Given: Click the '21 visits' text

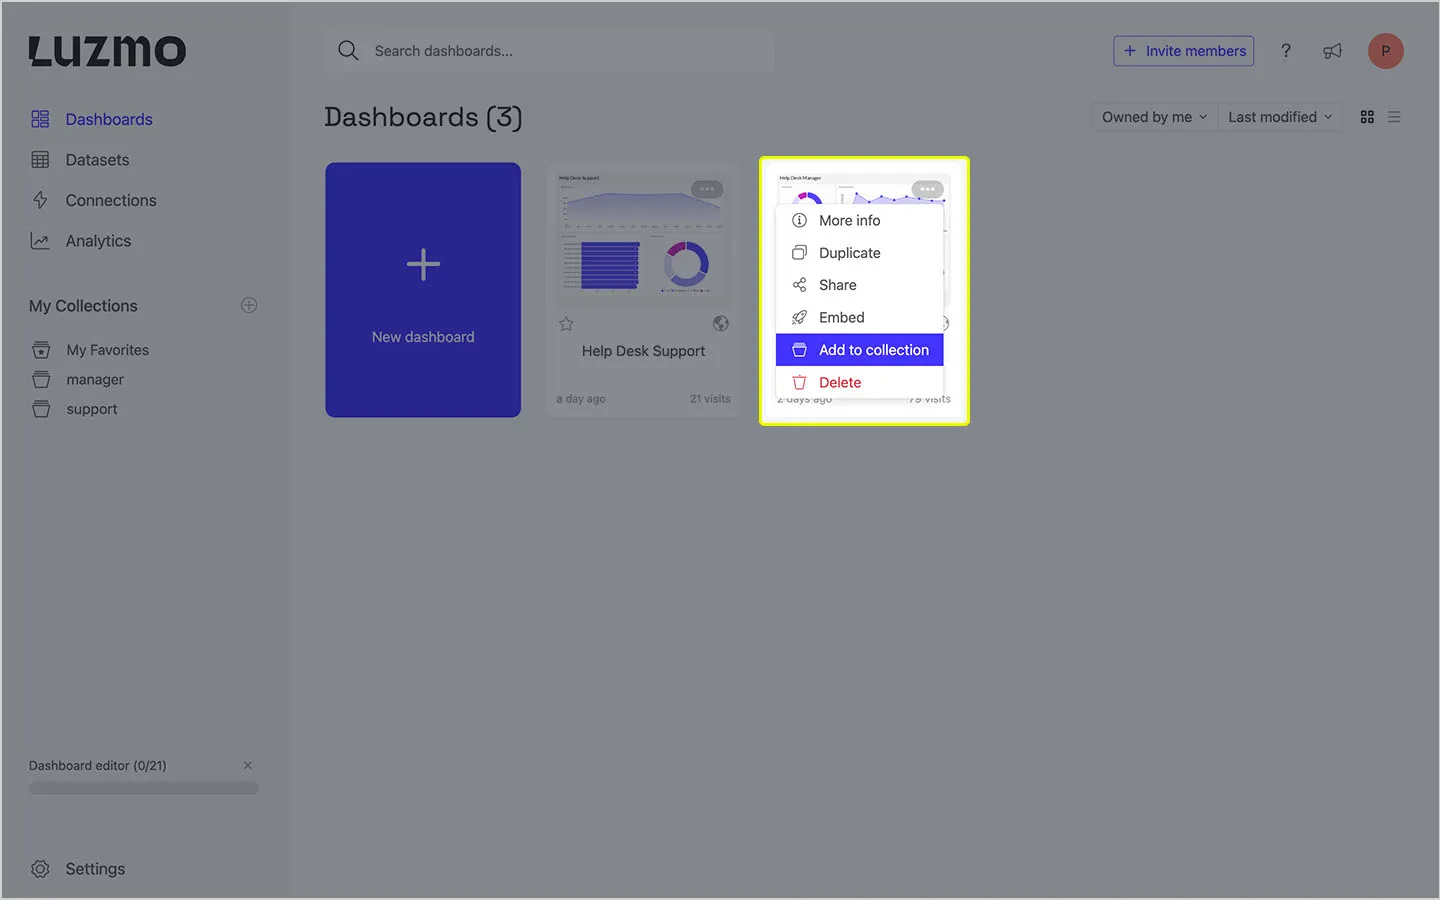Looking at the screenshot, I should [x=710, y=398].
